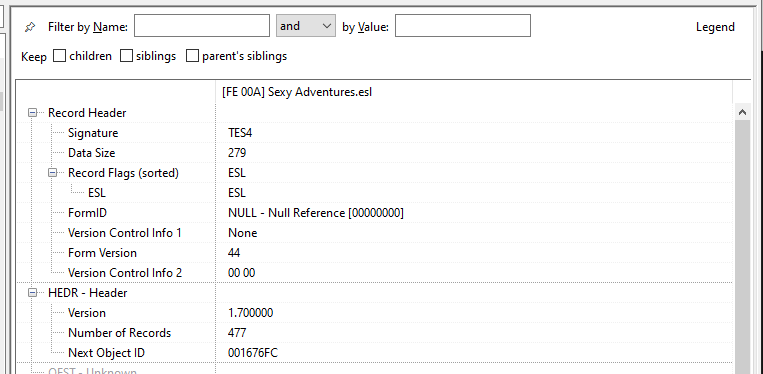Collapse the Record Header node
Viewport: 763px width, 374px height.
coord(33,113)
